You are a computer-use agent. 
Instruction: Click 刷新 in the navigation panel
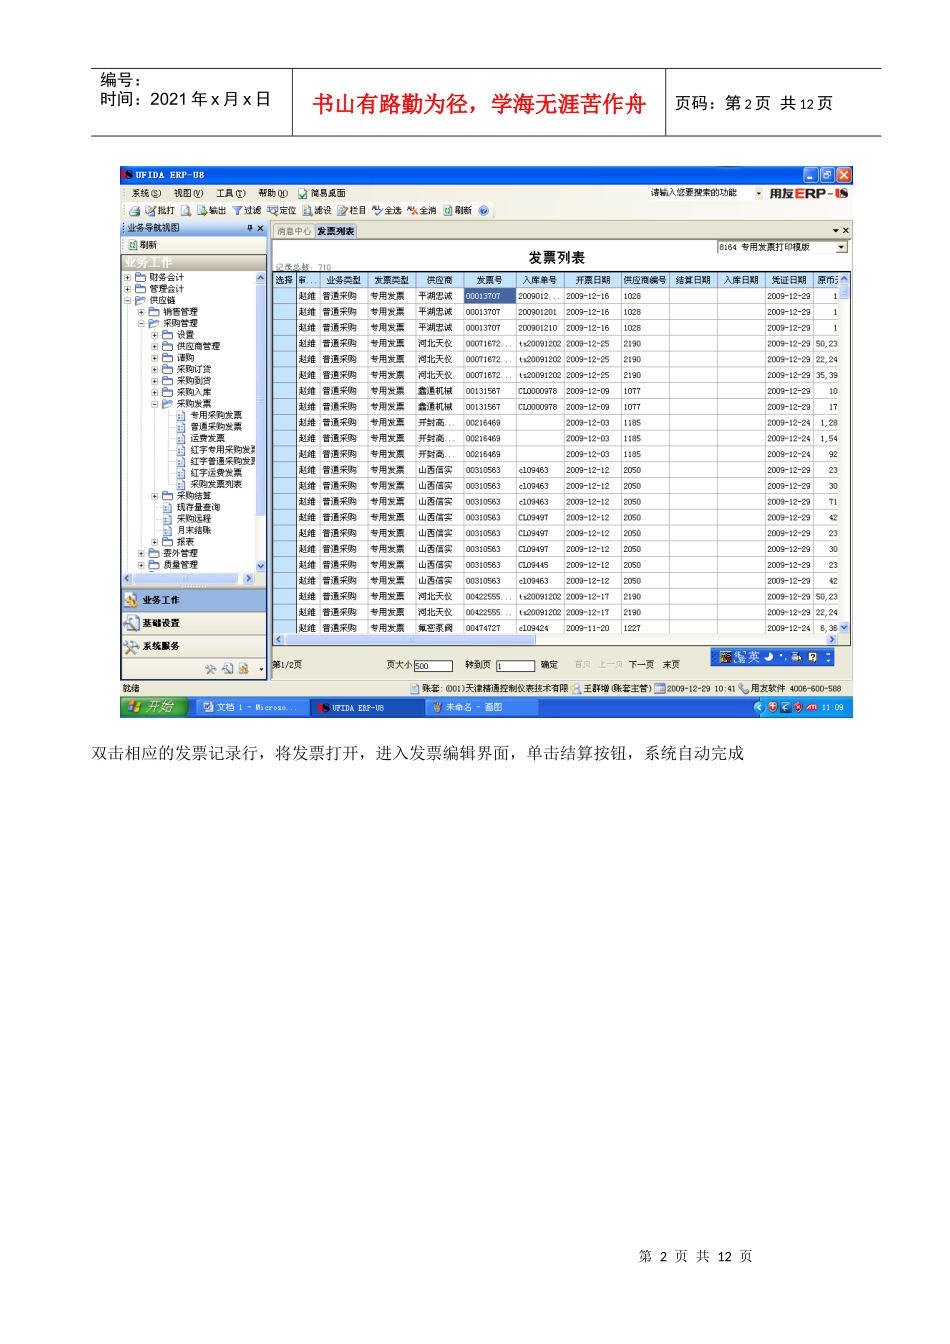142,245
